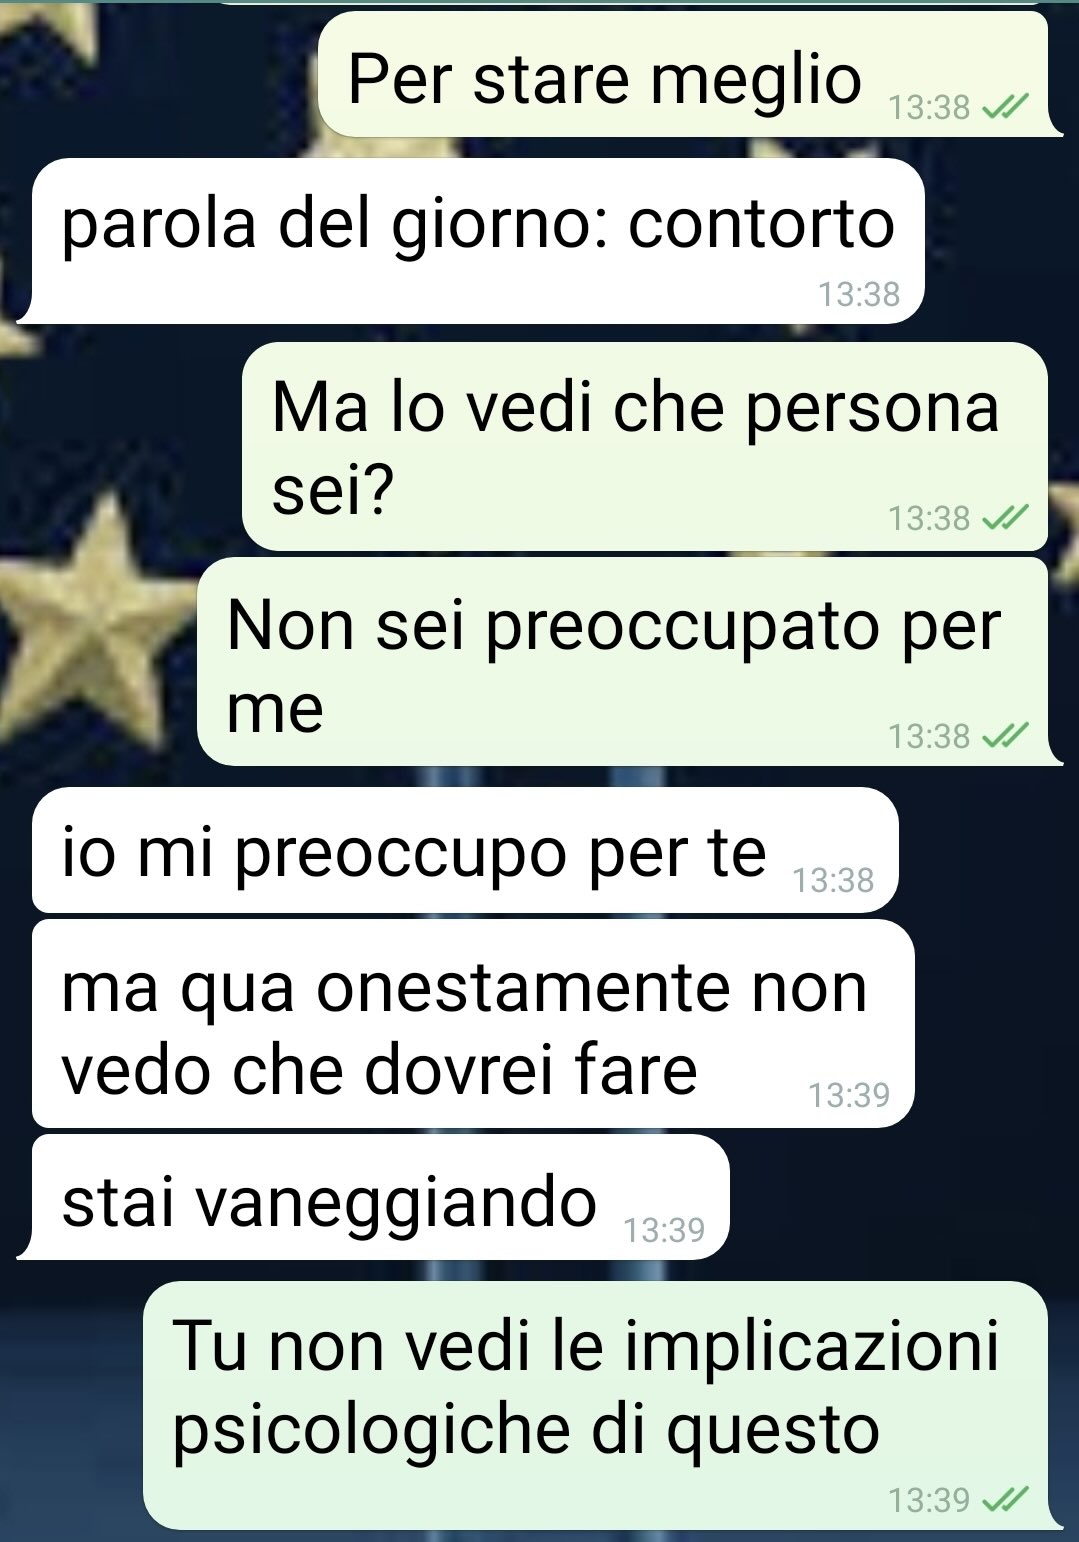The width and height of the screenshot is (1079, 1542).
Task: Click the double checkmark on 'Ma lo vedi' message
Action: click(x=1005, y=518)
